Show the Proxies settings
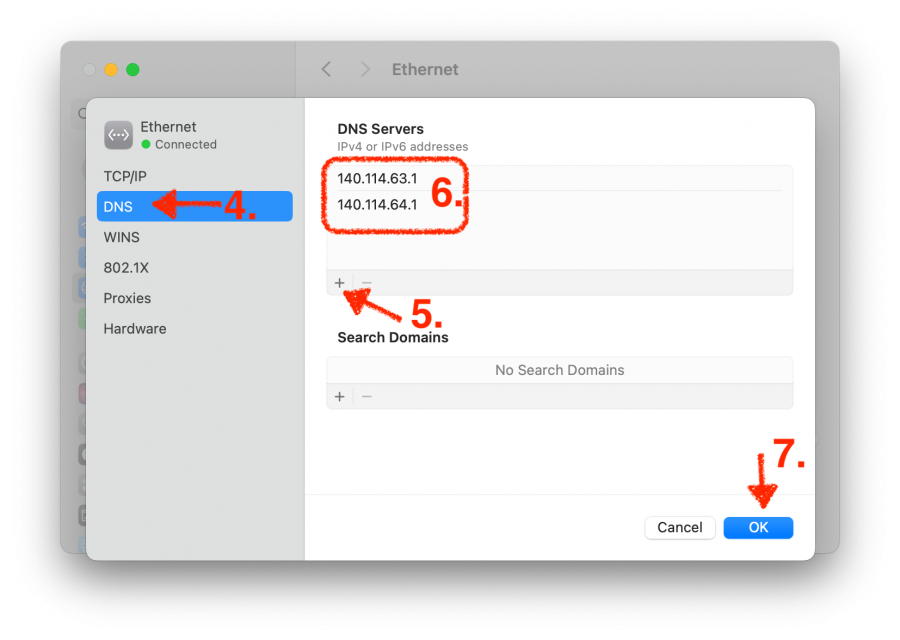900x640 pixels. 127,298
